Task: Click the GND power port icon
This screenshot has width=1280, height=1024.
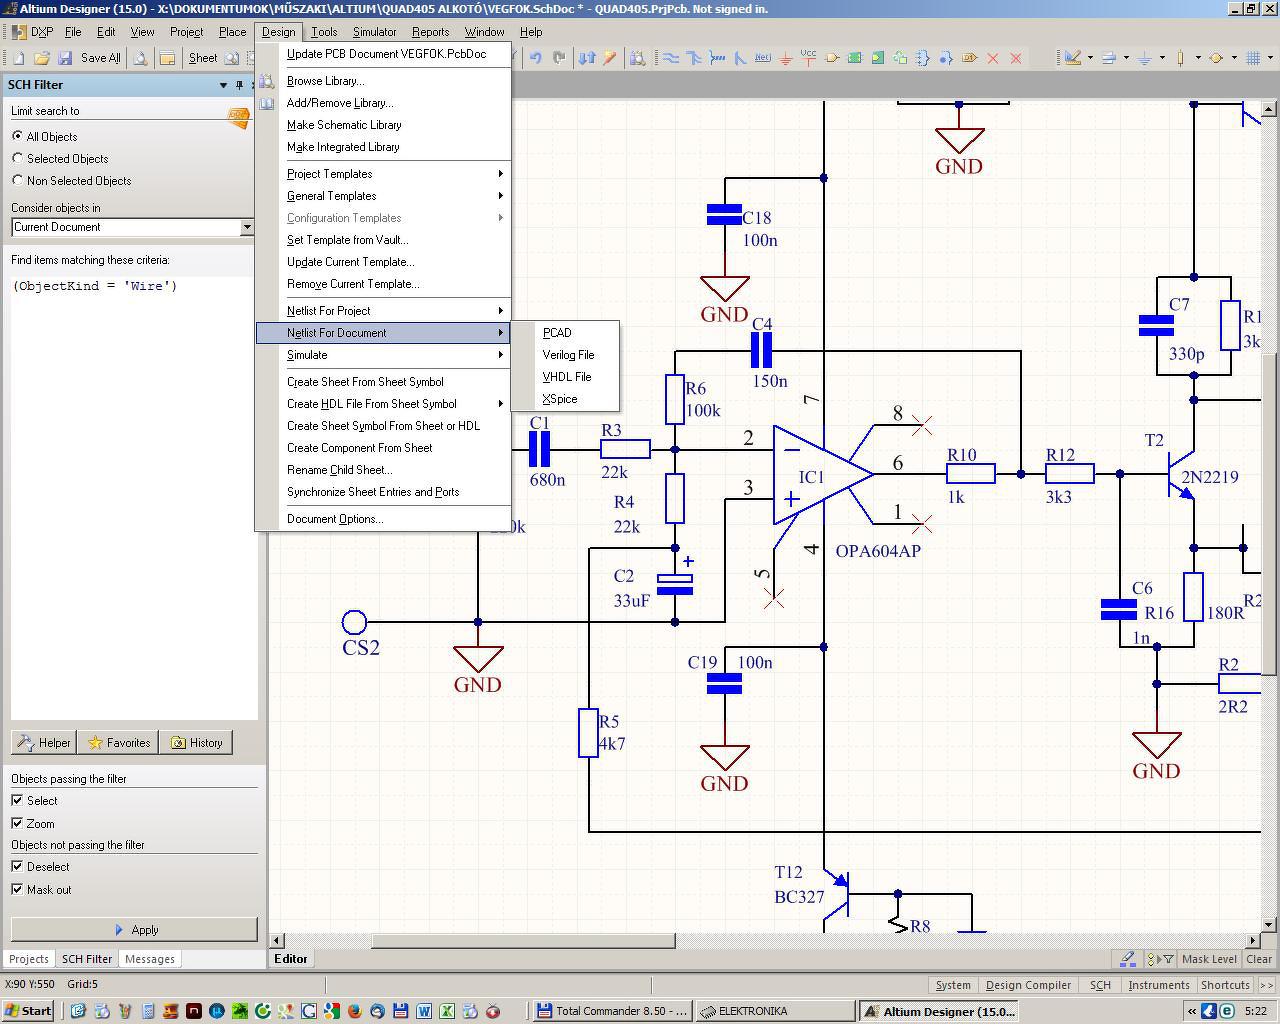Action: (x=786, y=58)
